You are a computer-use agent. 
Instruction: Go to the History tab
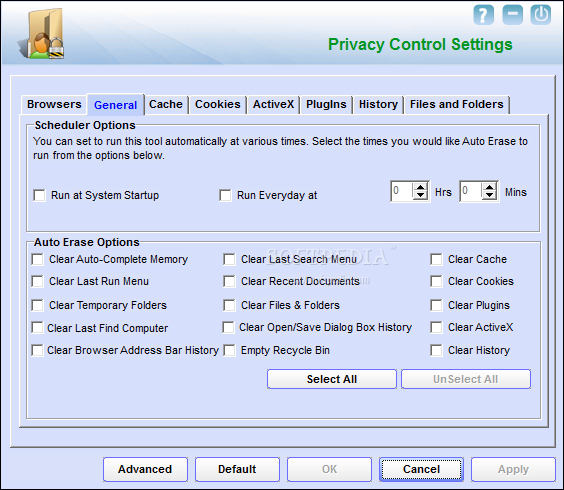(x=378, y=104)
